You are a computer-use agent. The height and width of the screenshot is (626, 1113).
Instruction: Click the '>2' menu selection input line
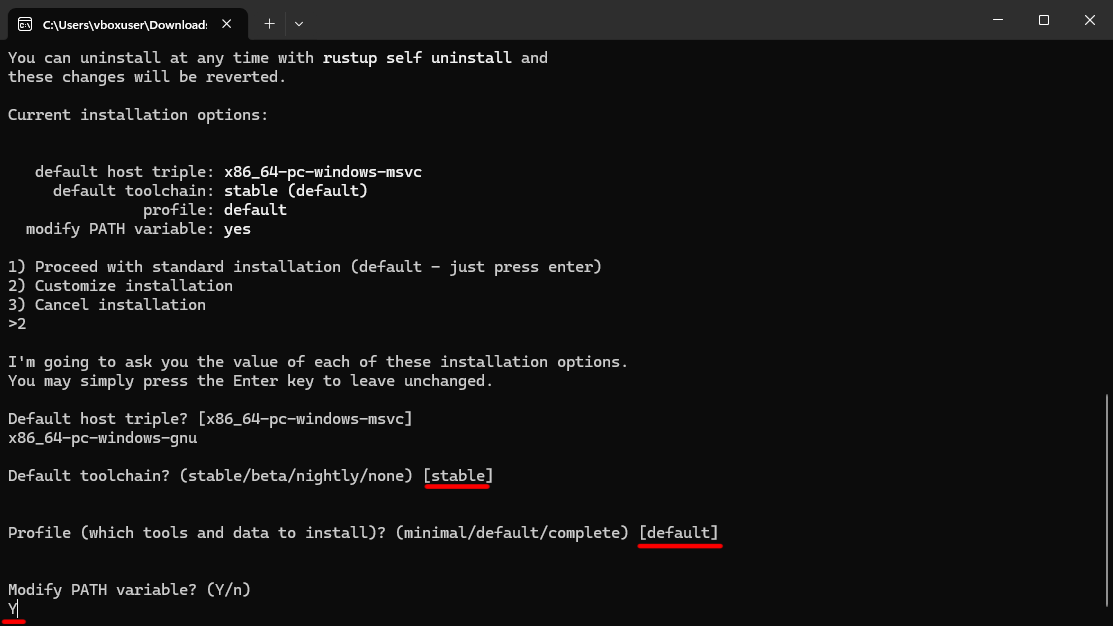pyautogui.click(x=17, y=324)
